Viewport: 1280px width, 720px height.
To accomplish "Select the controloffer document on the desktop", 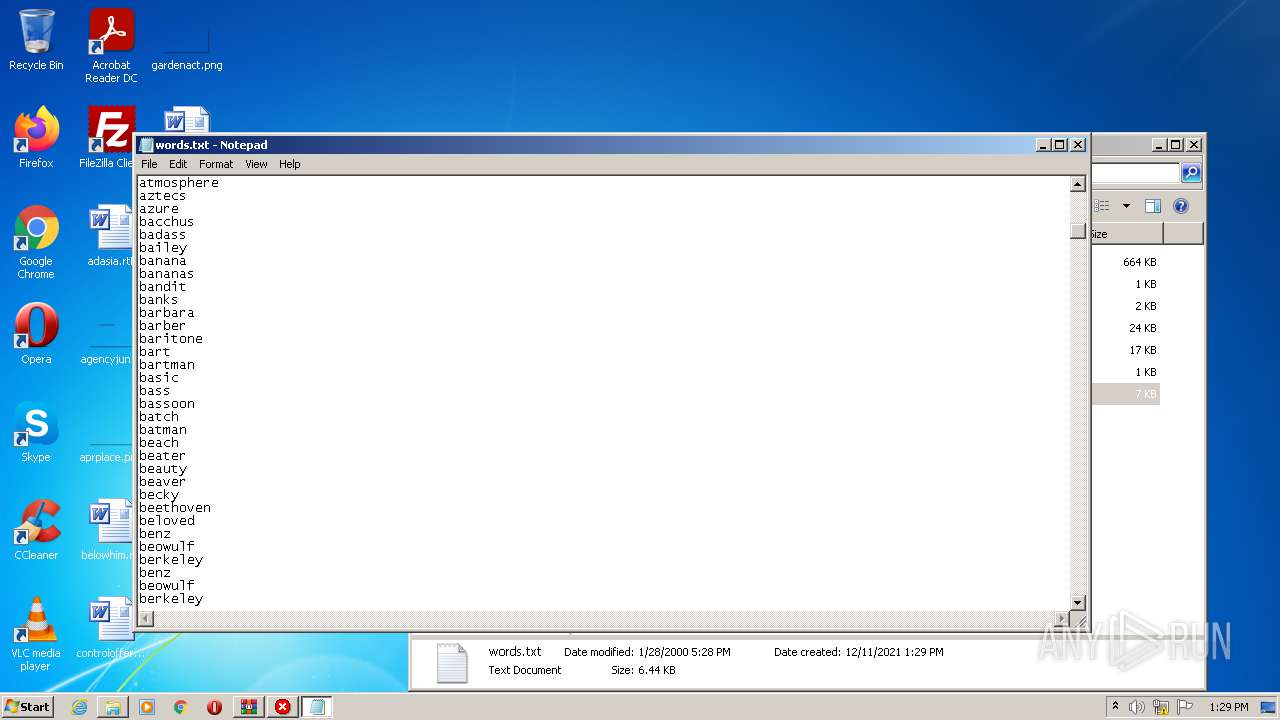I will (111, 628).
